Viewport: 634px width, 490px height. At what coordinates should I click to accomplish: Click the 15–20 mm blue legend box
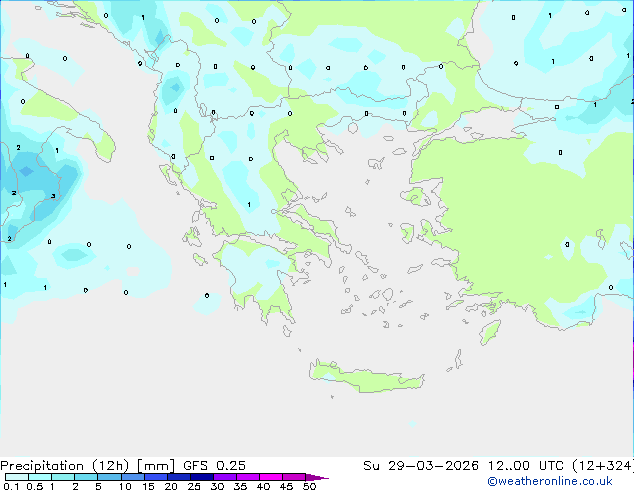point(155,477)
